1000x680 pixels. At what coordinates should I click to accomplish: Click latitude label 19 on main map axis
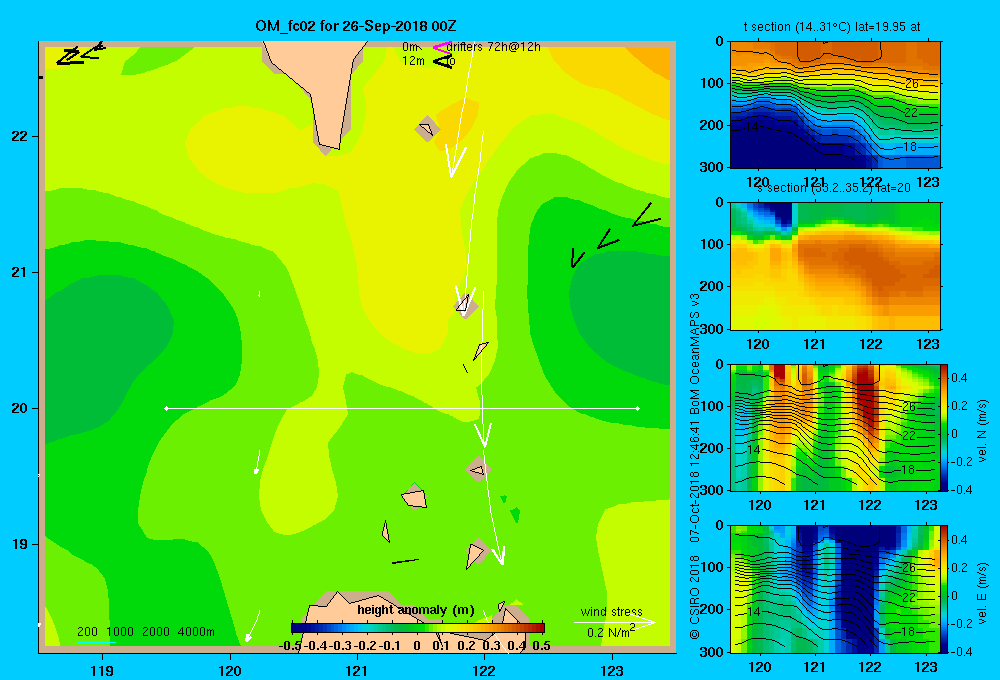19,544
